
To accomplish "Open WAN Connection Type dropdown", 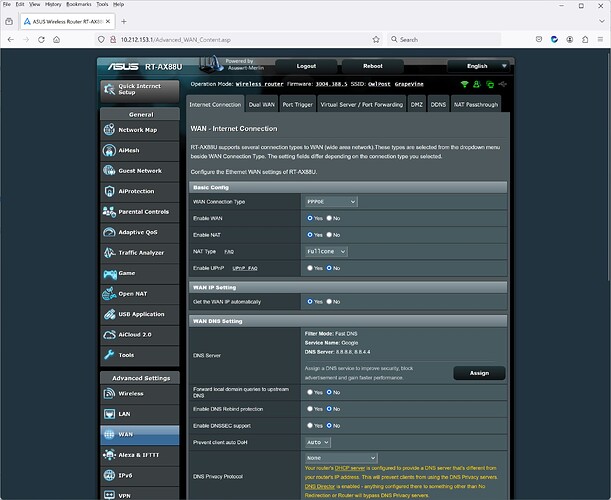I will pos(331,202).
